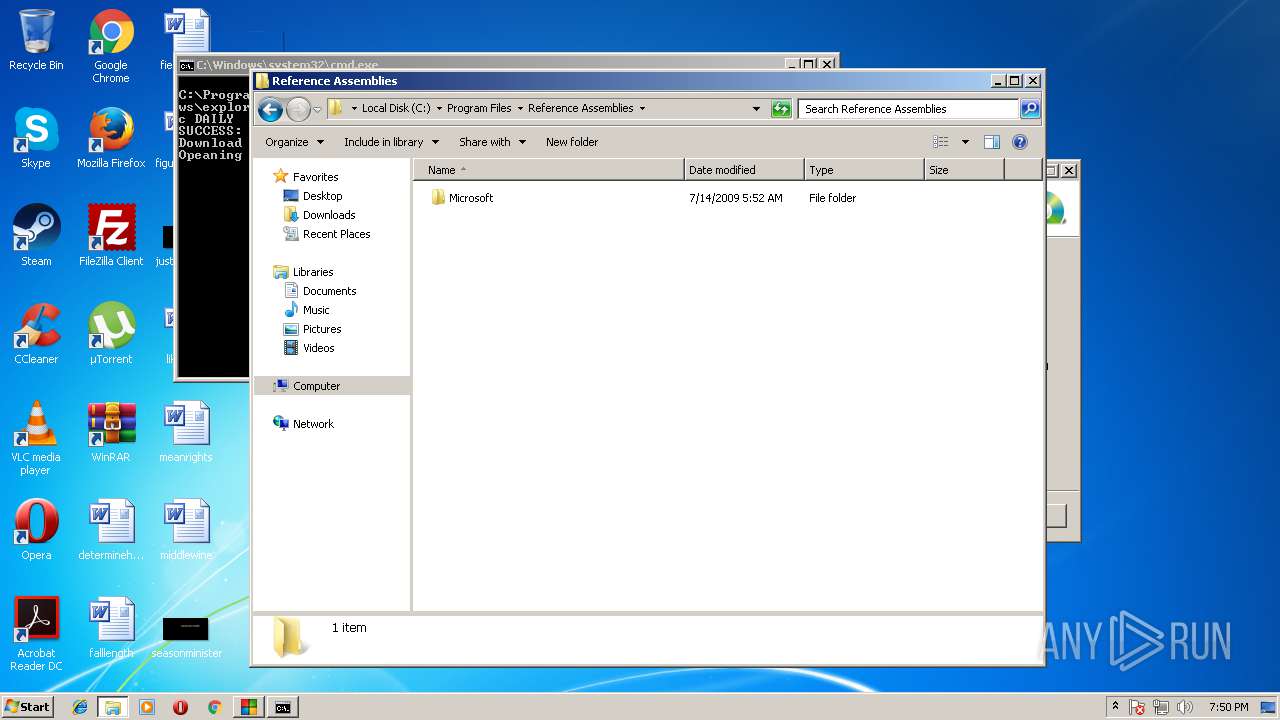Open Explorer help question mark icon
The width and height of the screenshot is (1280, 720).
point(1020,142)
